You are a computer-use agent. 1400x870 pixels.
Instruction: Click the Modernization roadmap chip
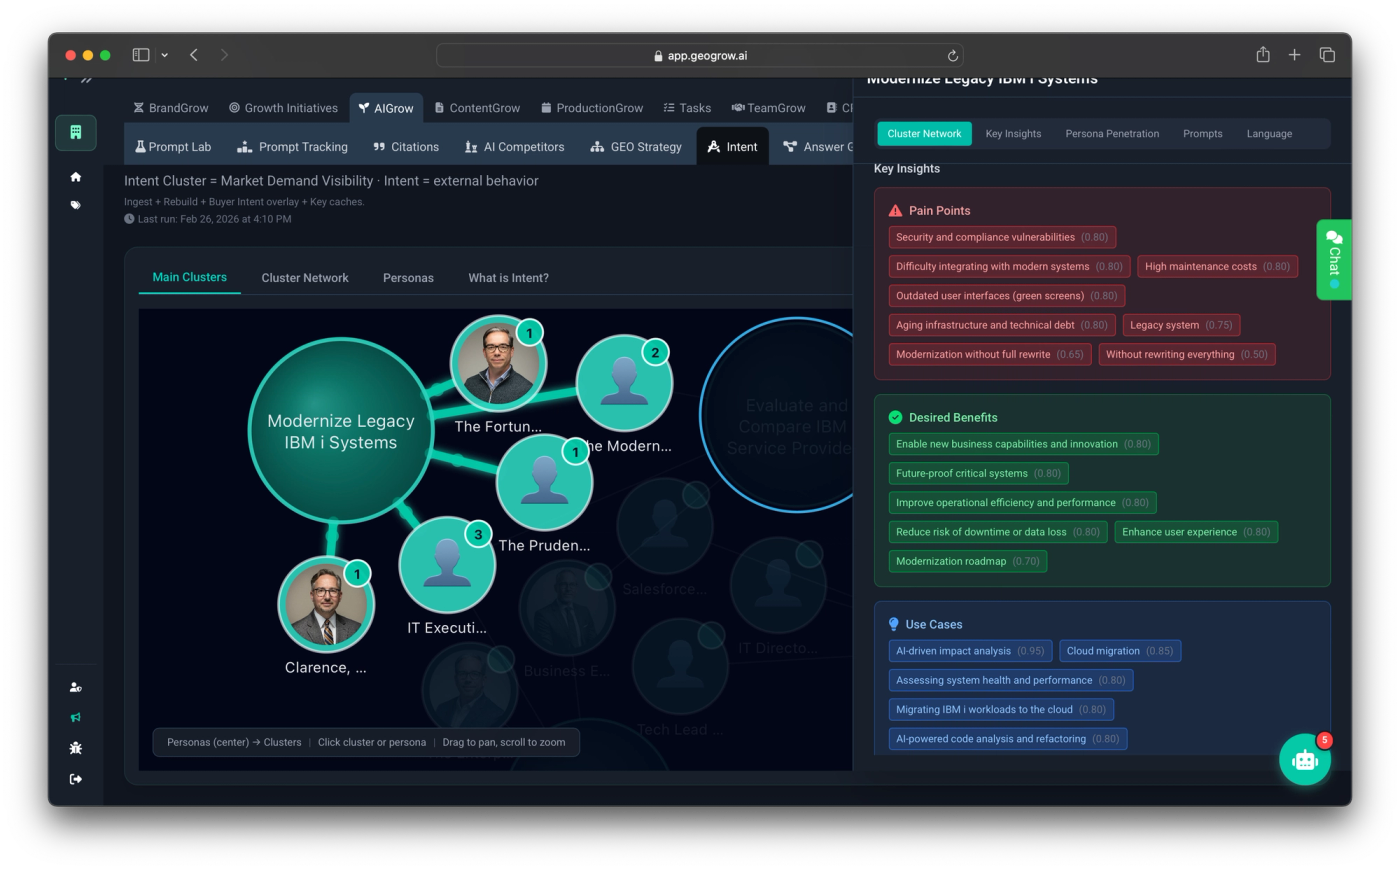967,561
